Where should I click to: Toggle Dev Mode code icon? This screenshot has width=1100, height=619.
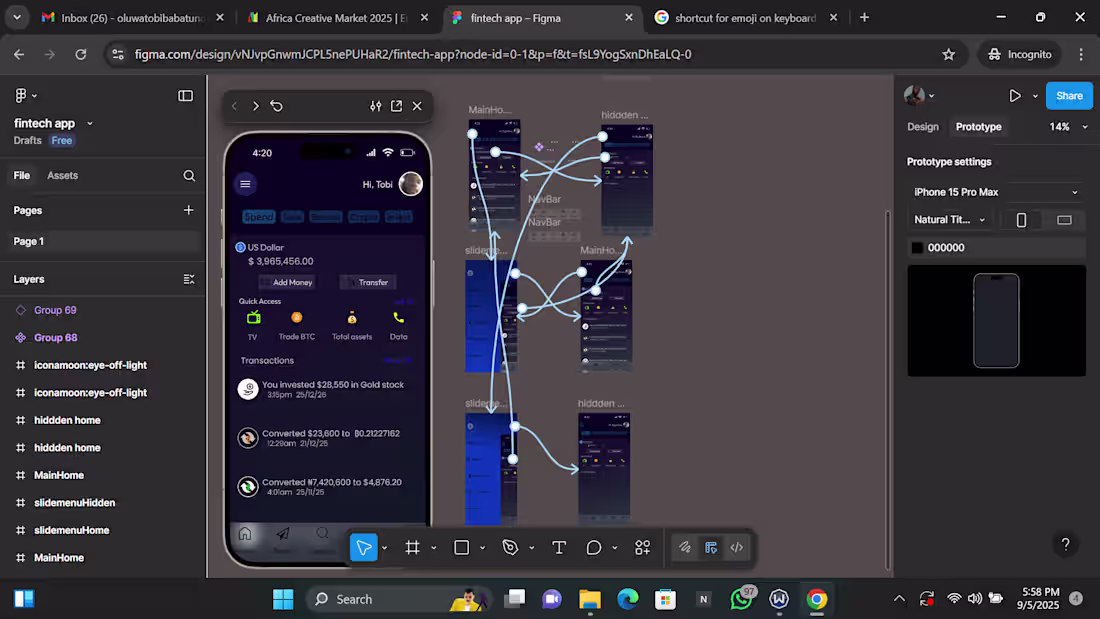737,547
